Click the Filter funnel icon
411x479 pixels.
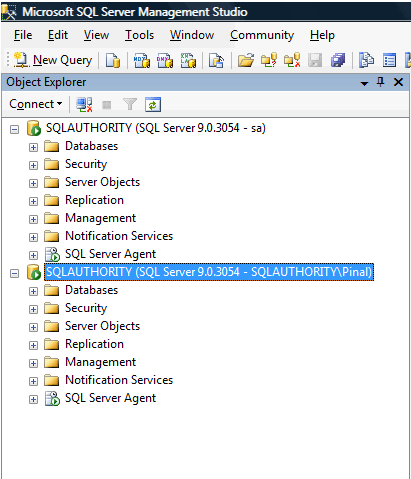coord(130,105)
